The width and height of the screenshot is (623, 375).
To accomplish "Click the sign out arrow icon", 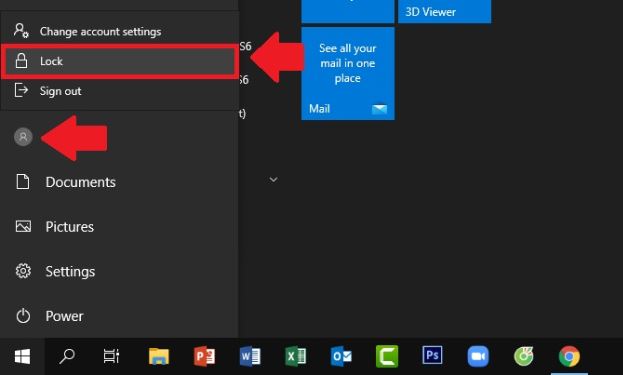I will pyautogui.click(x=21, y=91).
